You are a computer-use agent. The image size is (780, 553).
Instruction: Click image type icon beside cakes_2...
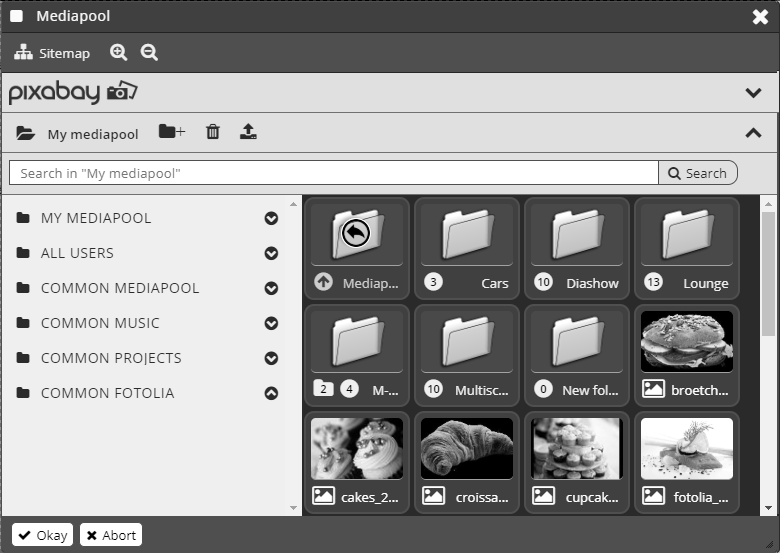tap(323, 495)
